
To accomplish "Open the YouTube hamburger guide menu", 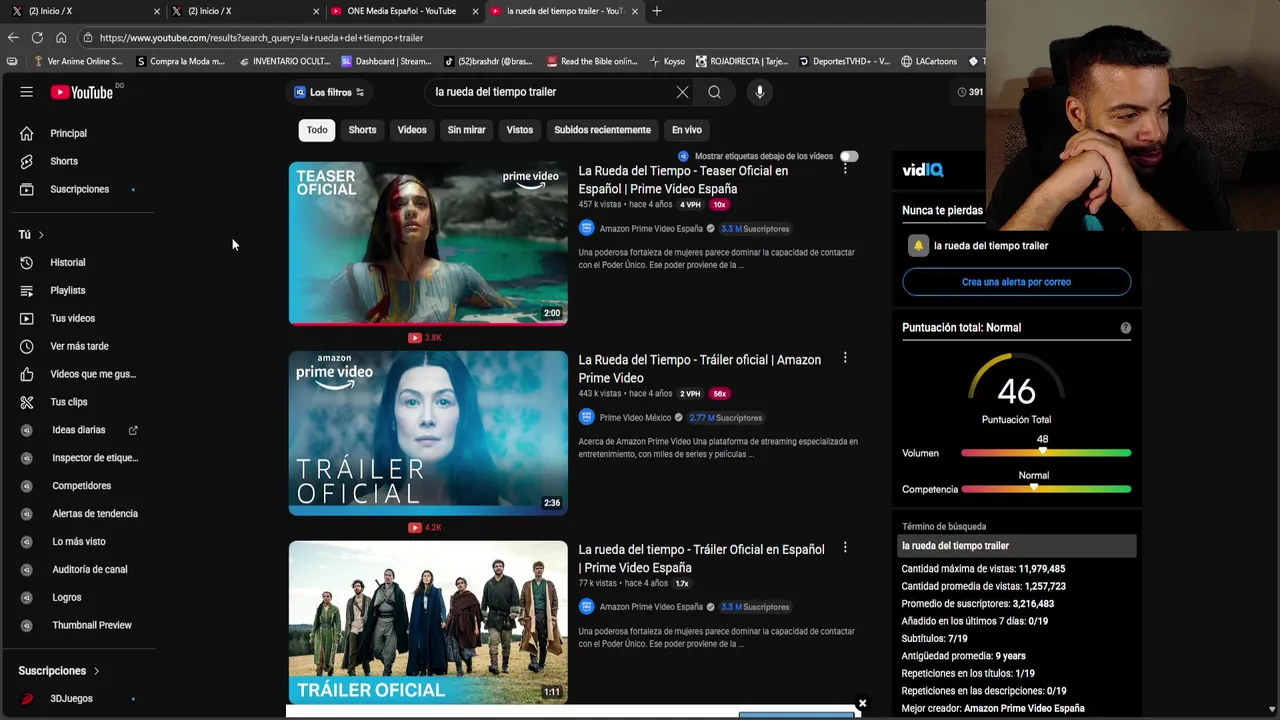I will click(x=27, y=92).
